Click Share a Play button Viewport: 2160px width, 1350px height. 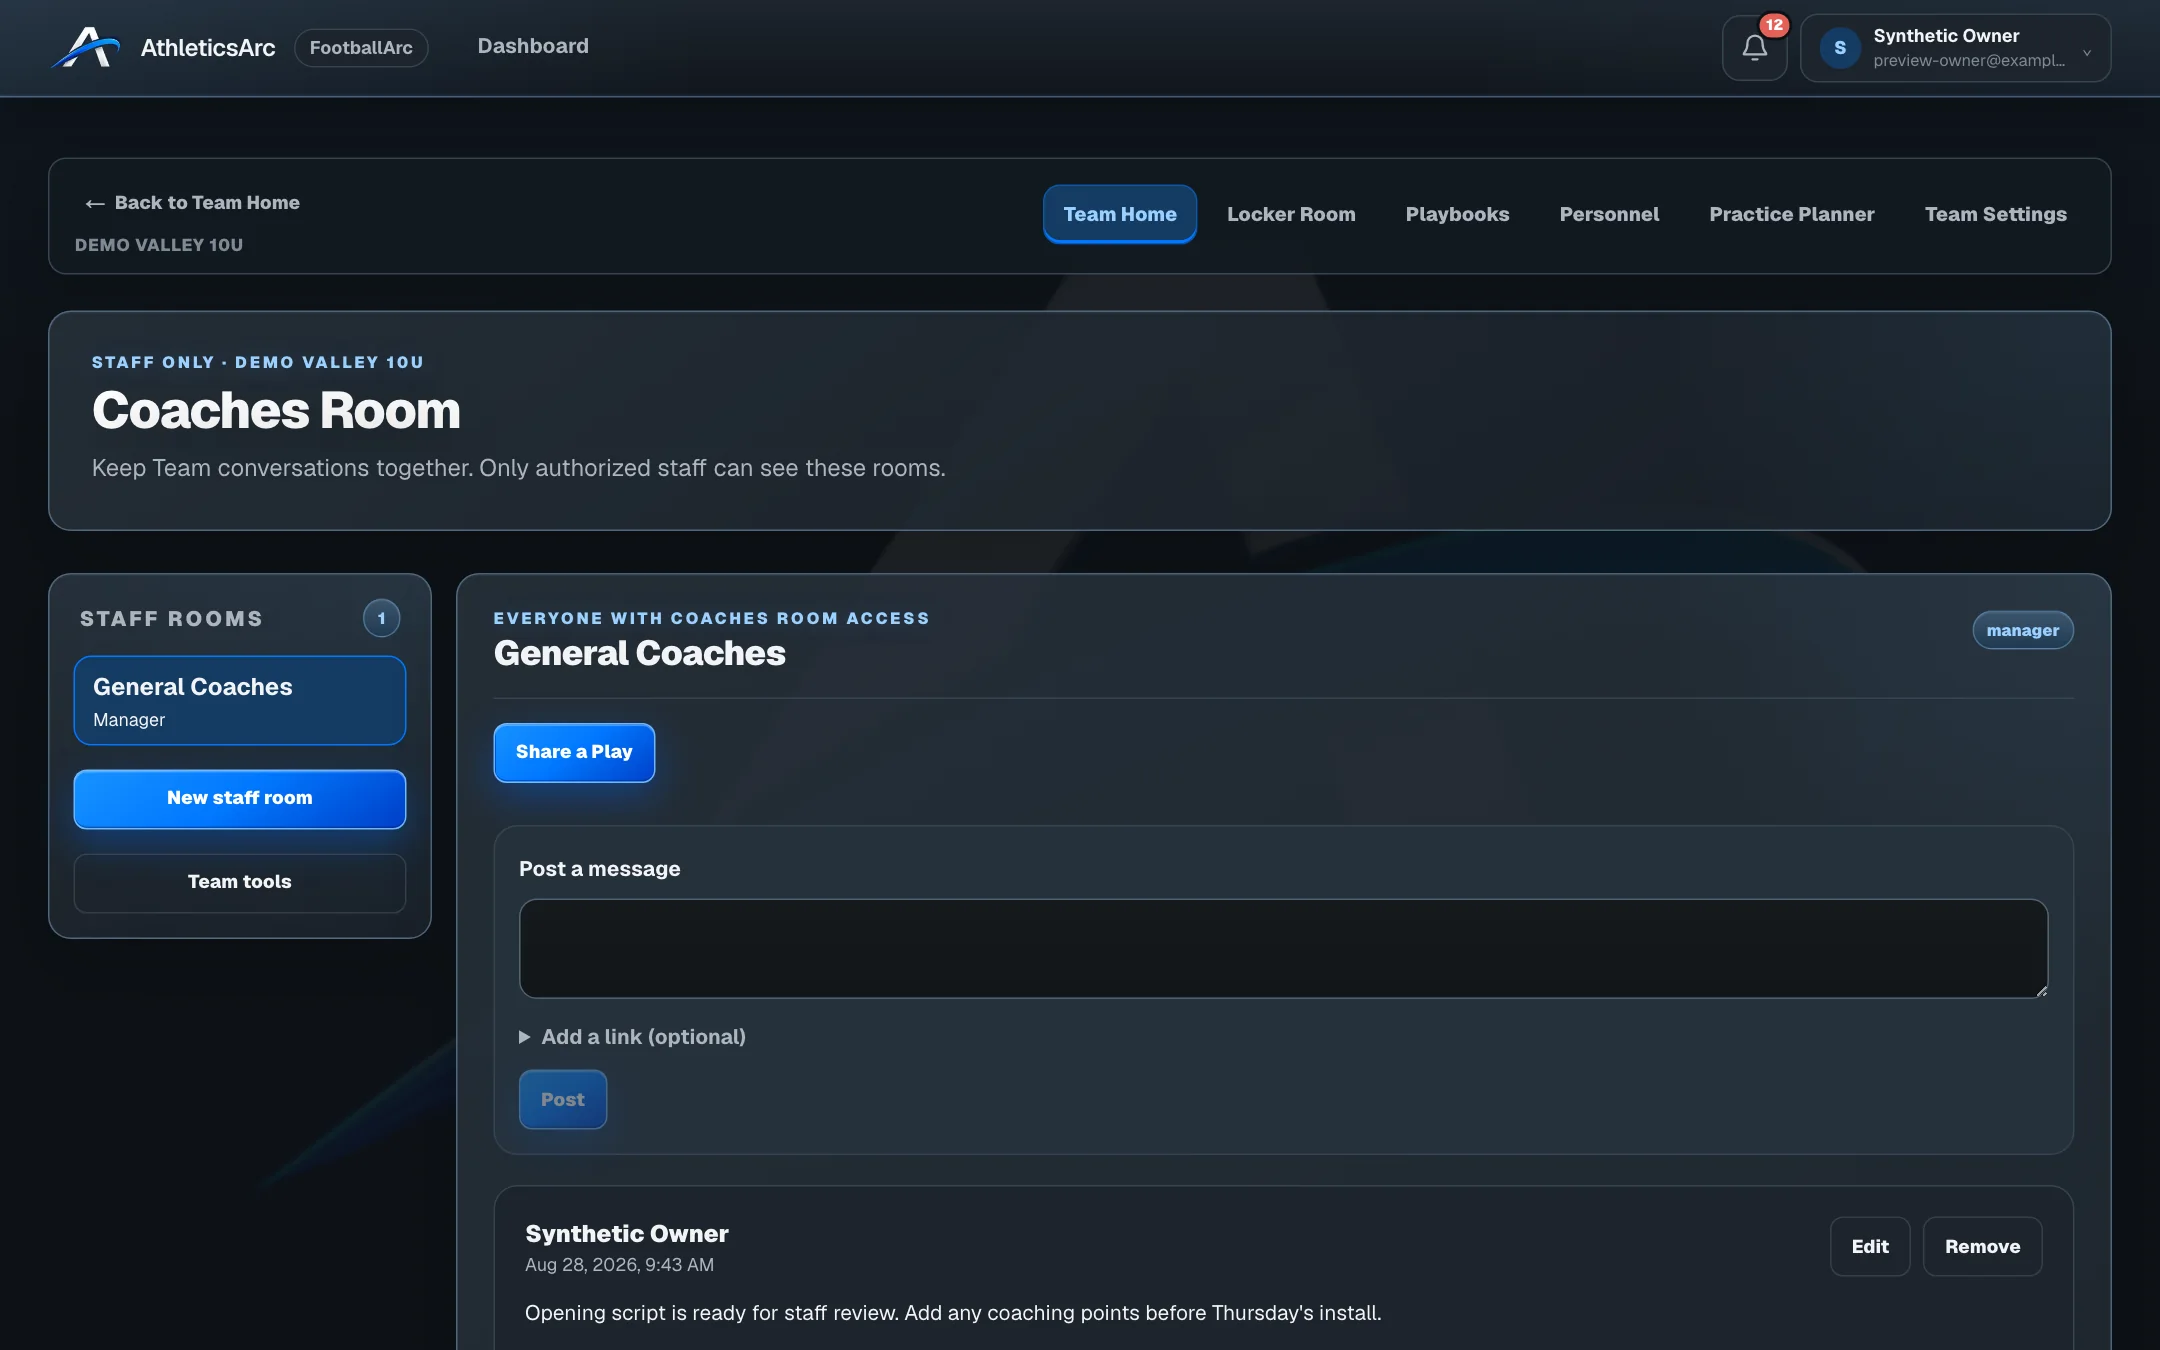574,752
